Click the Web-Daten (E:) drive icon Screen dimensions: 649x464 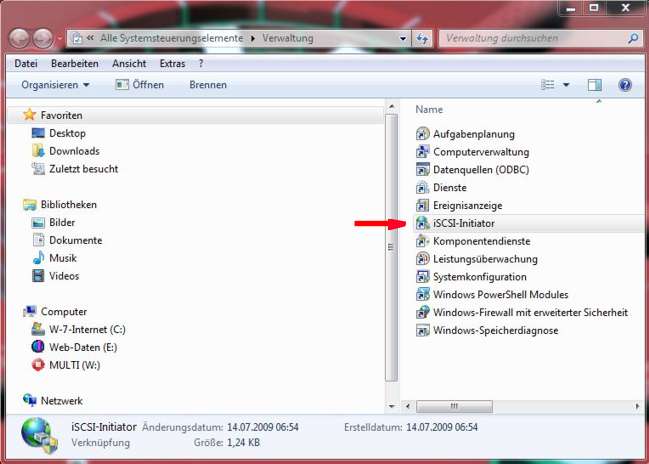38,347
